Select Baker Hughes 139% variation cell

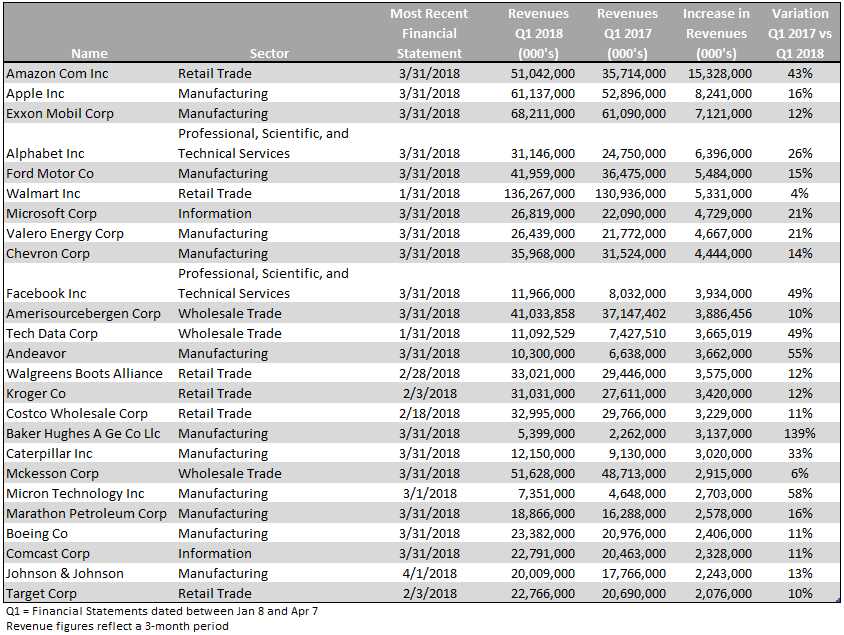(800, 434)
